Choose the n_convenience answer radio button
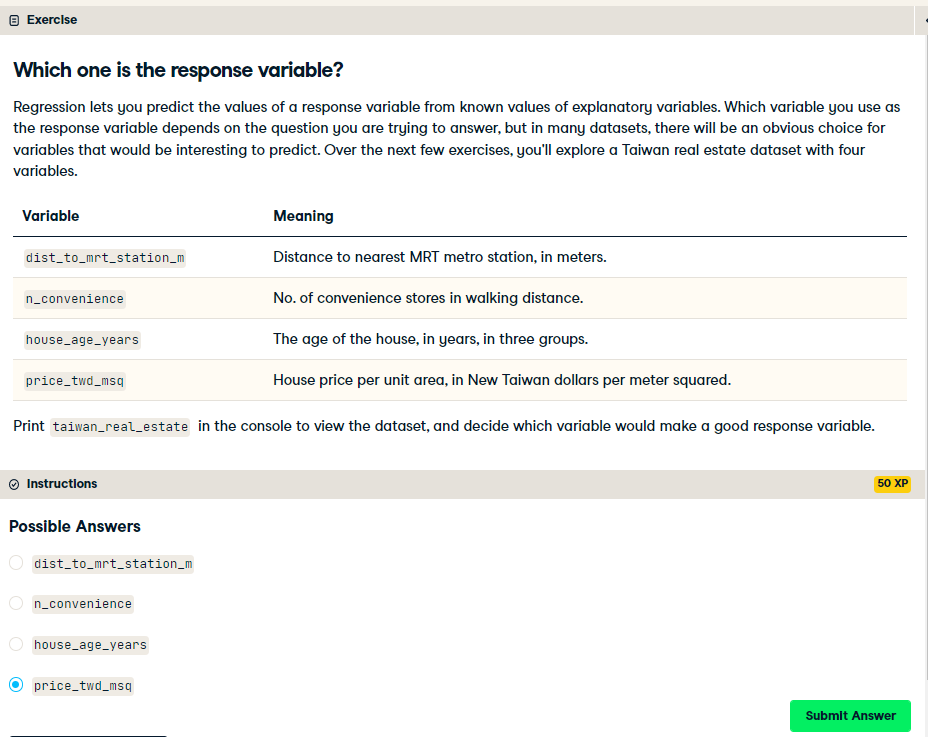 [16, 603]
